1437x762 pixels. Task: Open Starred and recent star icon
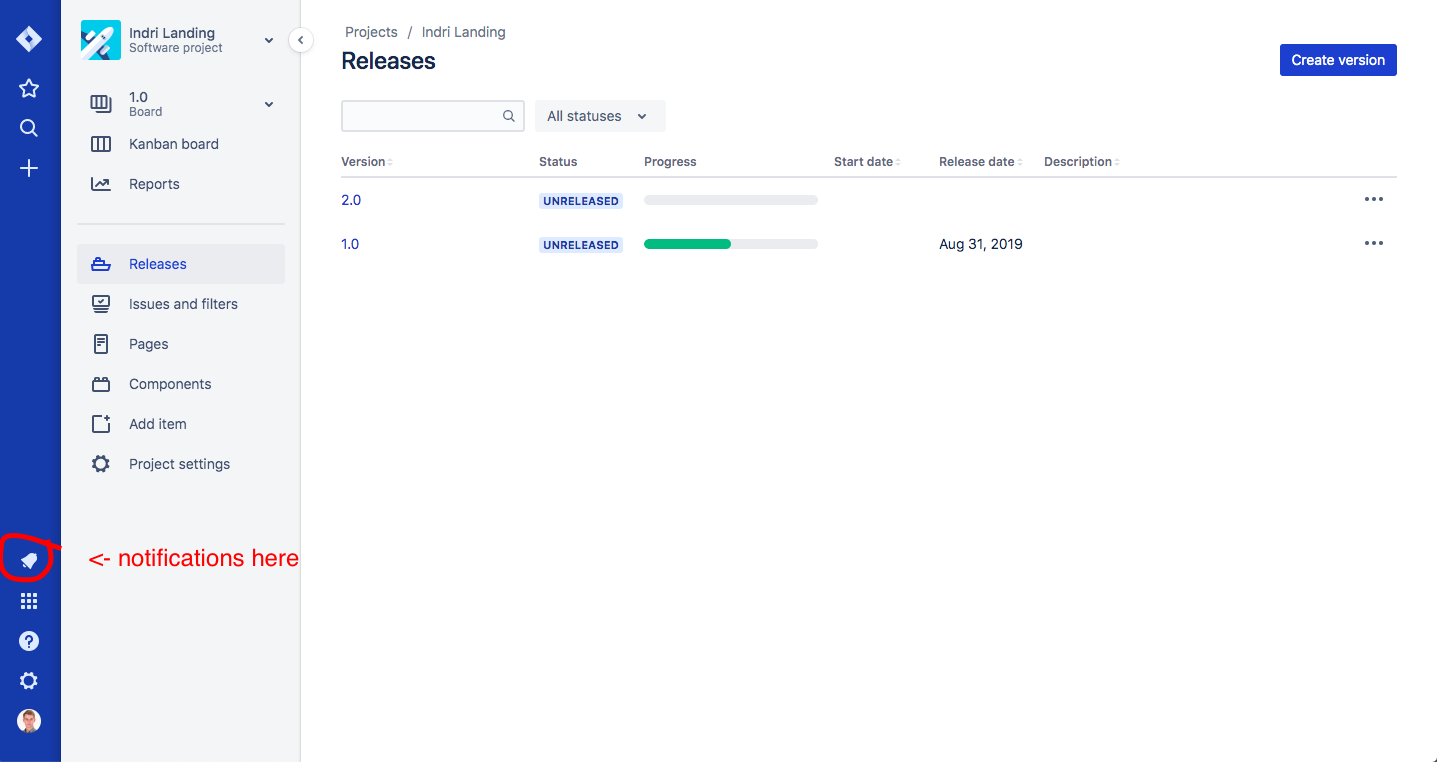(x=29, y=88)
